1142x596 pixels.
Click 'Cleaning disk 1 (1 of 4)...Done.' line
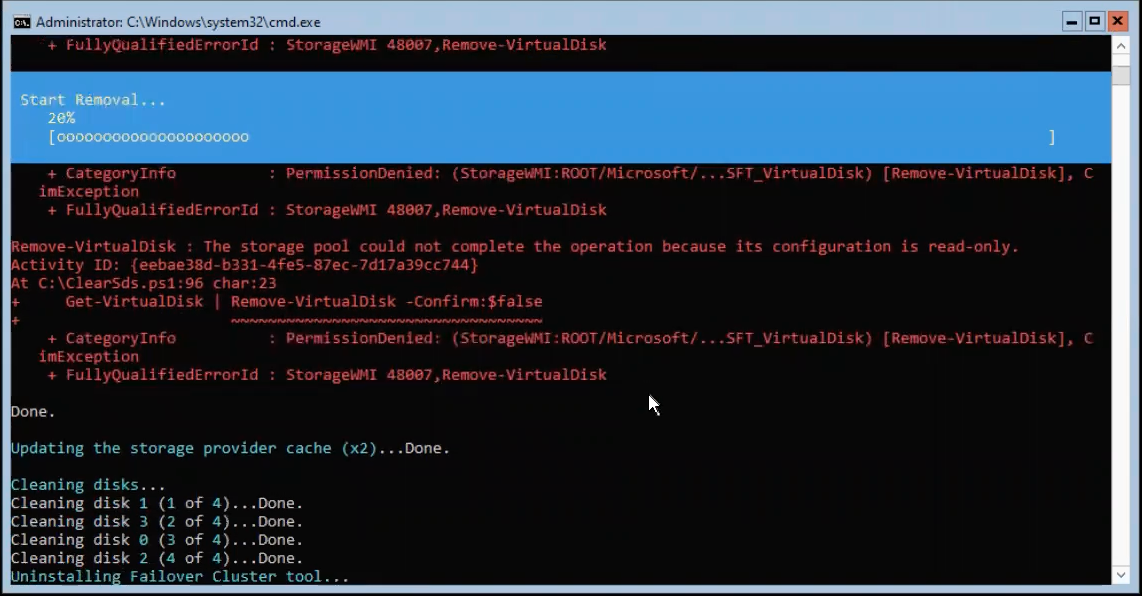point(157,503)
